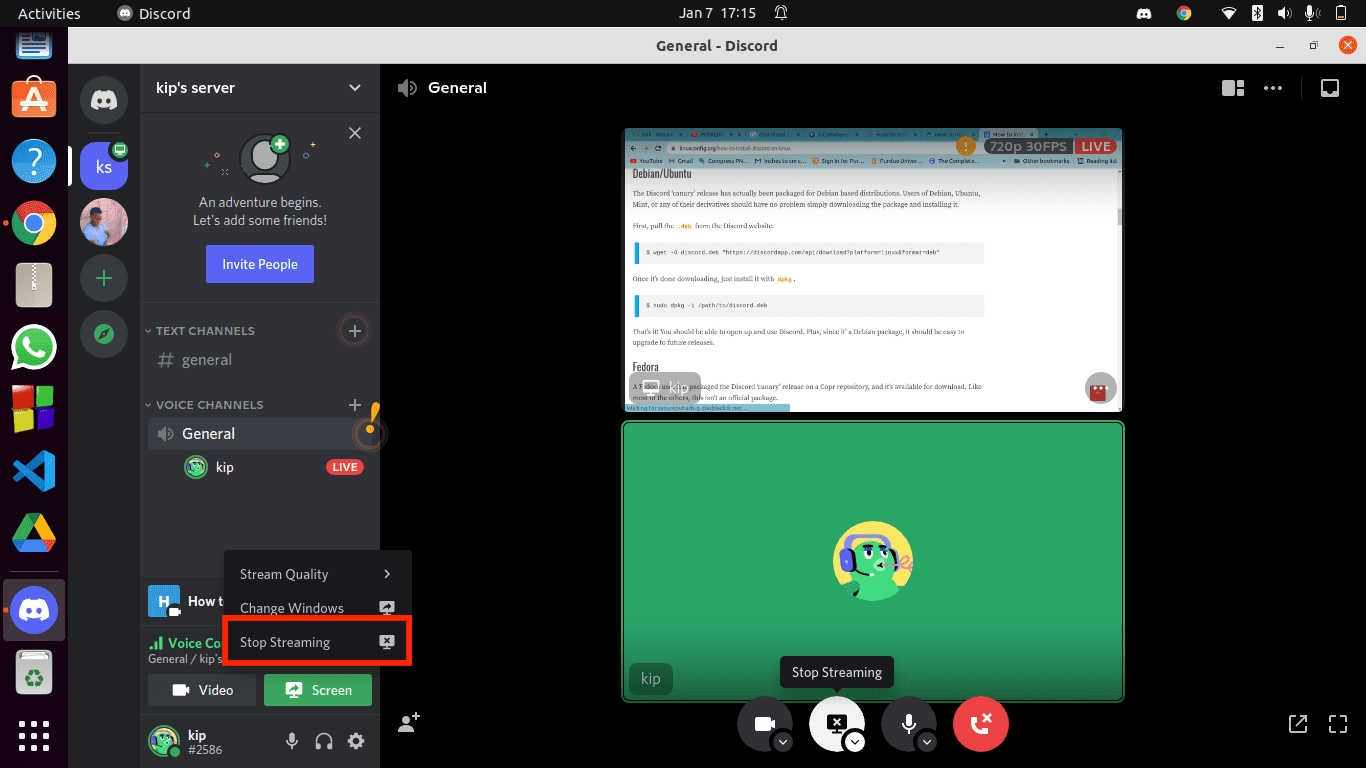The image size is (1366, 768).
Task: Click invite user icon bottom left
Action: tap(408, 723)
